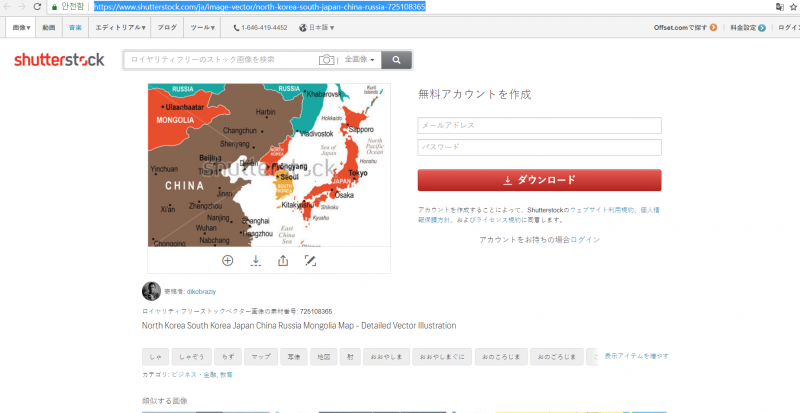Click the dikobraziy contributor link
This screenshot has height=413, width=800.
coord(187,291)
